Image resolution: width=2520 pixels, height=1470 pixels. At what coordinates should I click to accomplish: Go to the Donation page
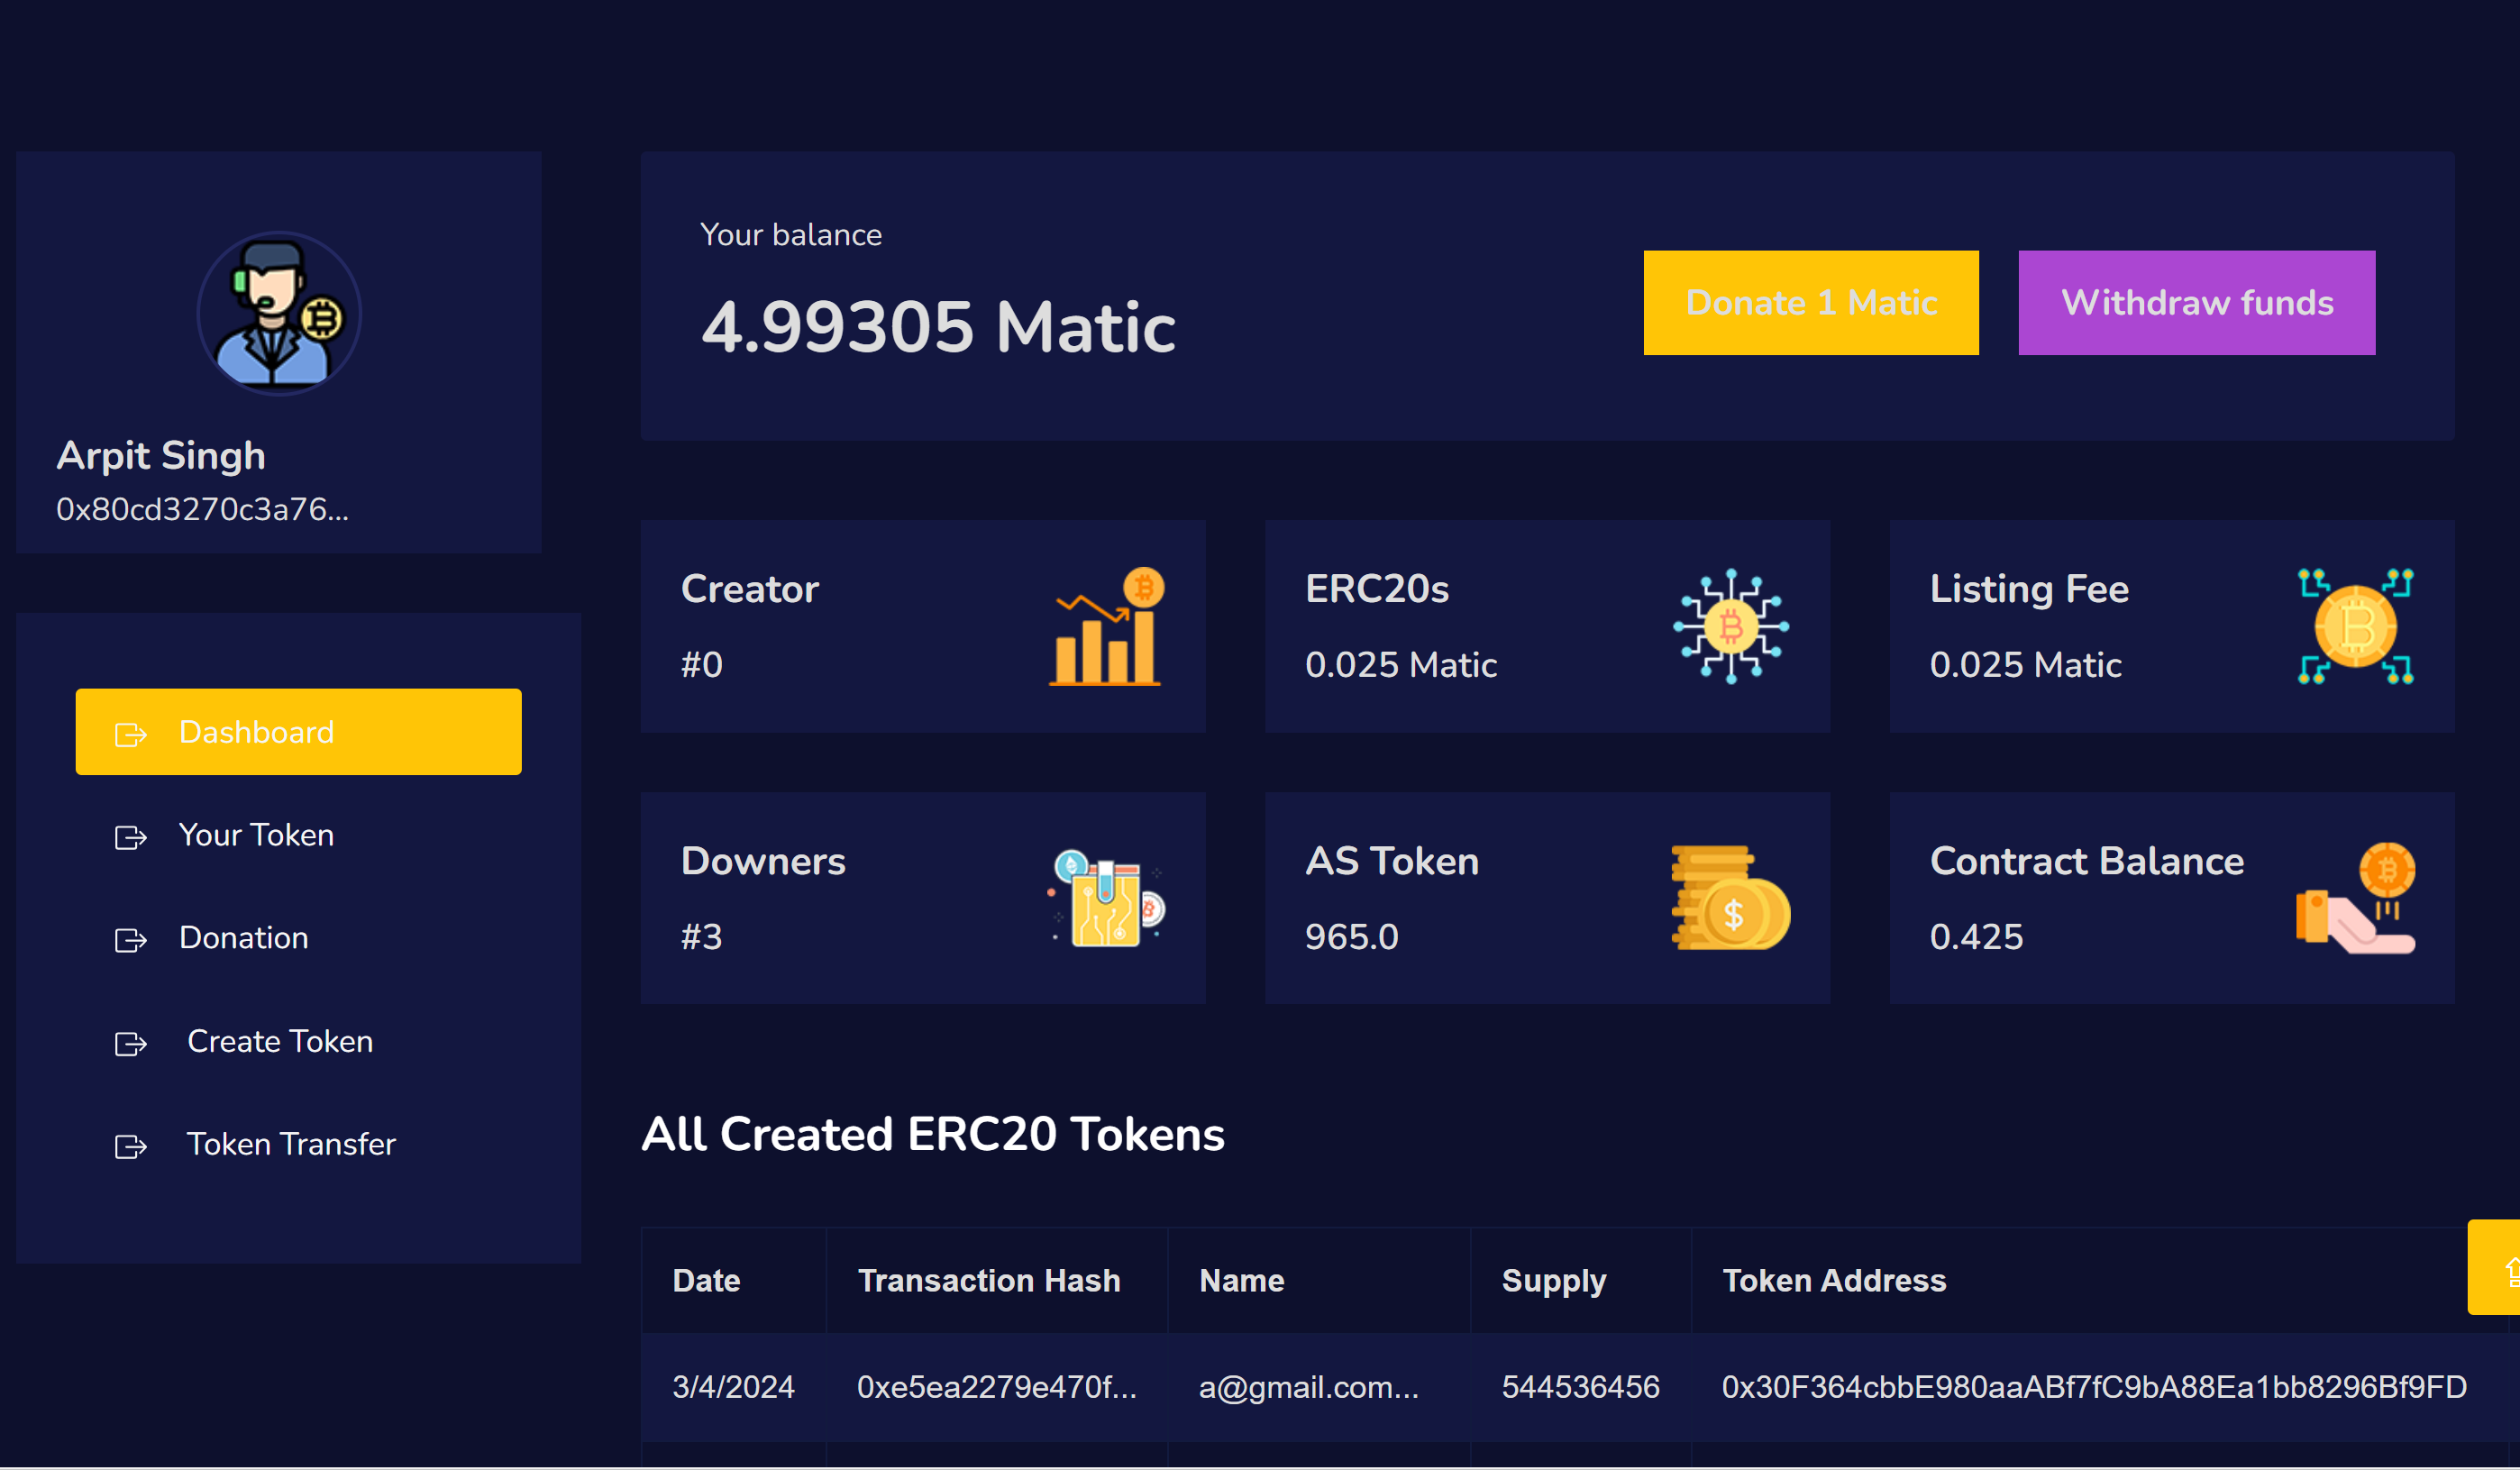coord(243,938)
